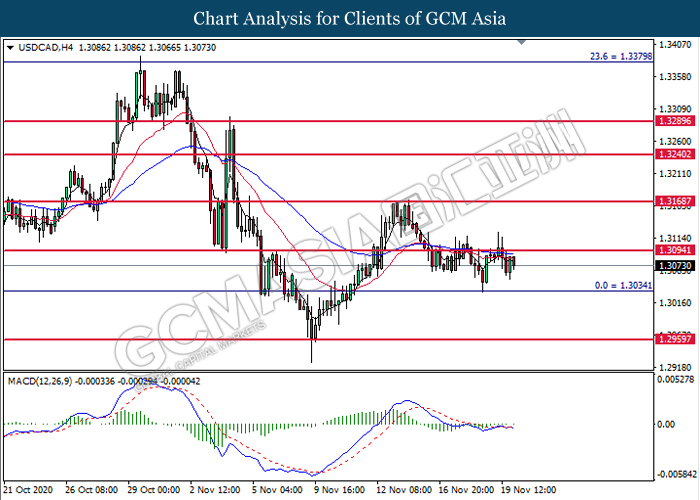Click the chart shift marker triangle at top

coord(521,42)
